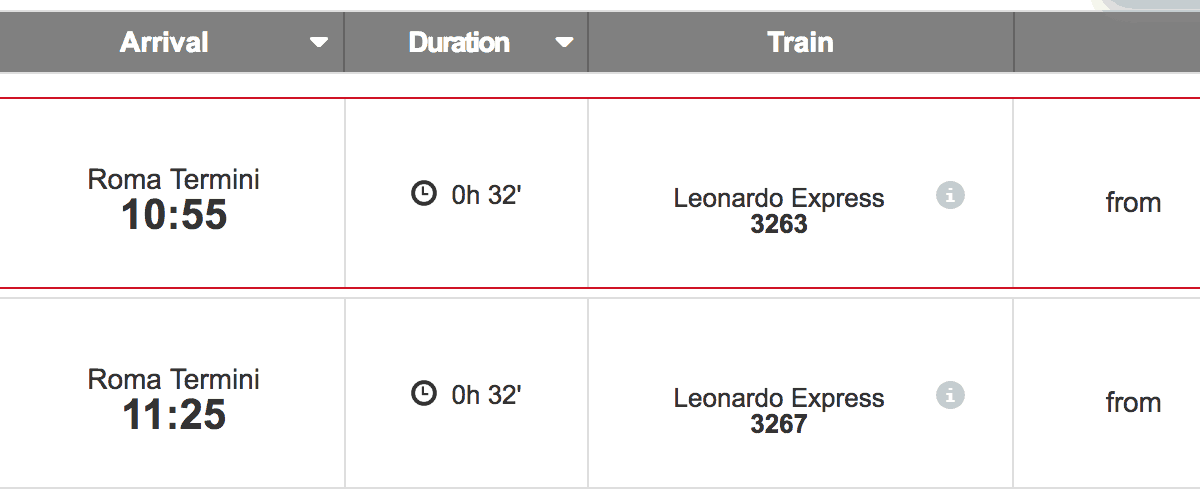Viewport: 1200px width, 496px height.
Task: Click Leonardo Express name in first row
Action: [779, 198]
